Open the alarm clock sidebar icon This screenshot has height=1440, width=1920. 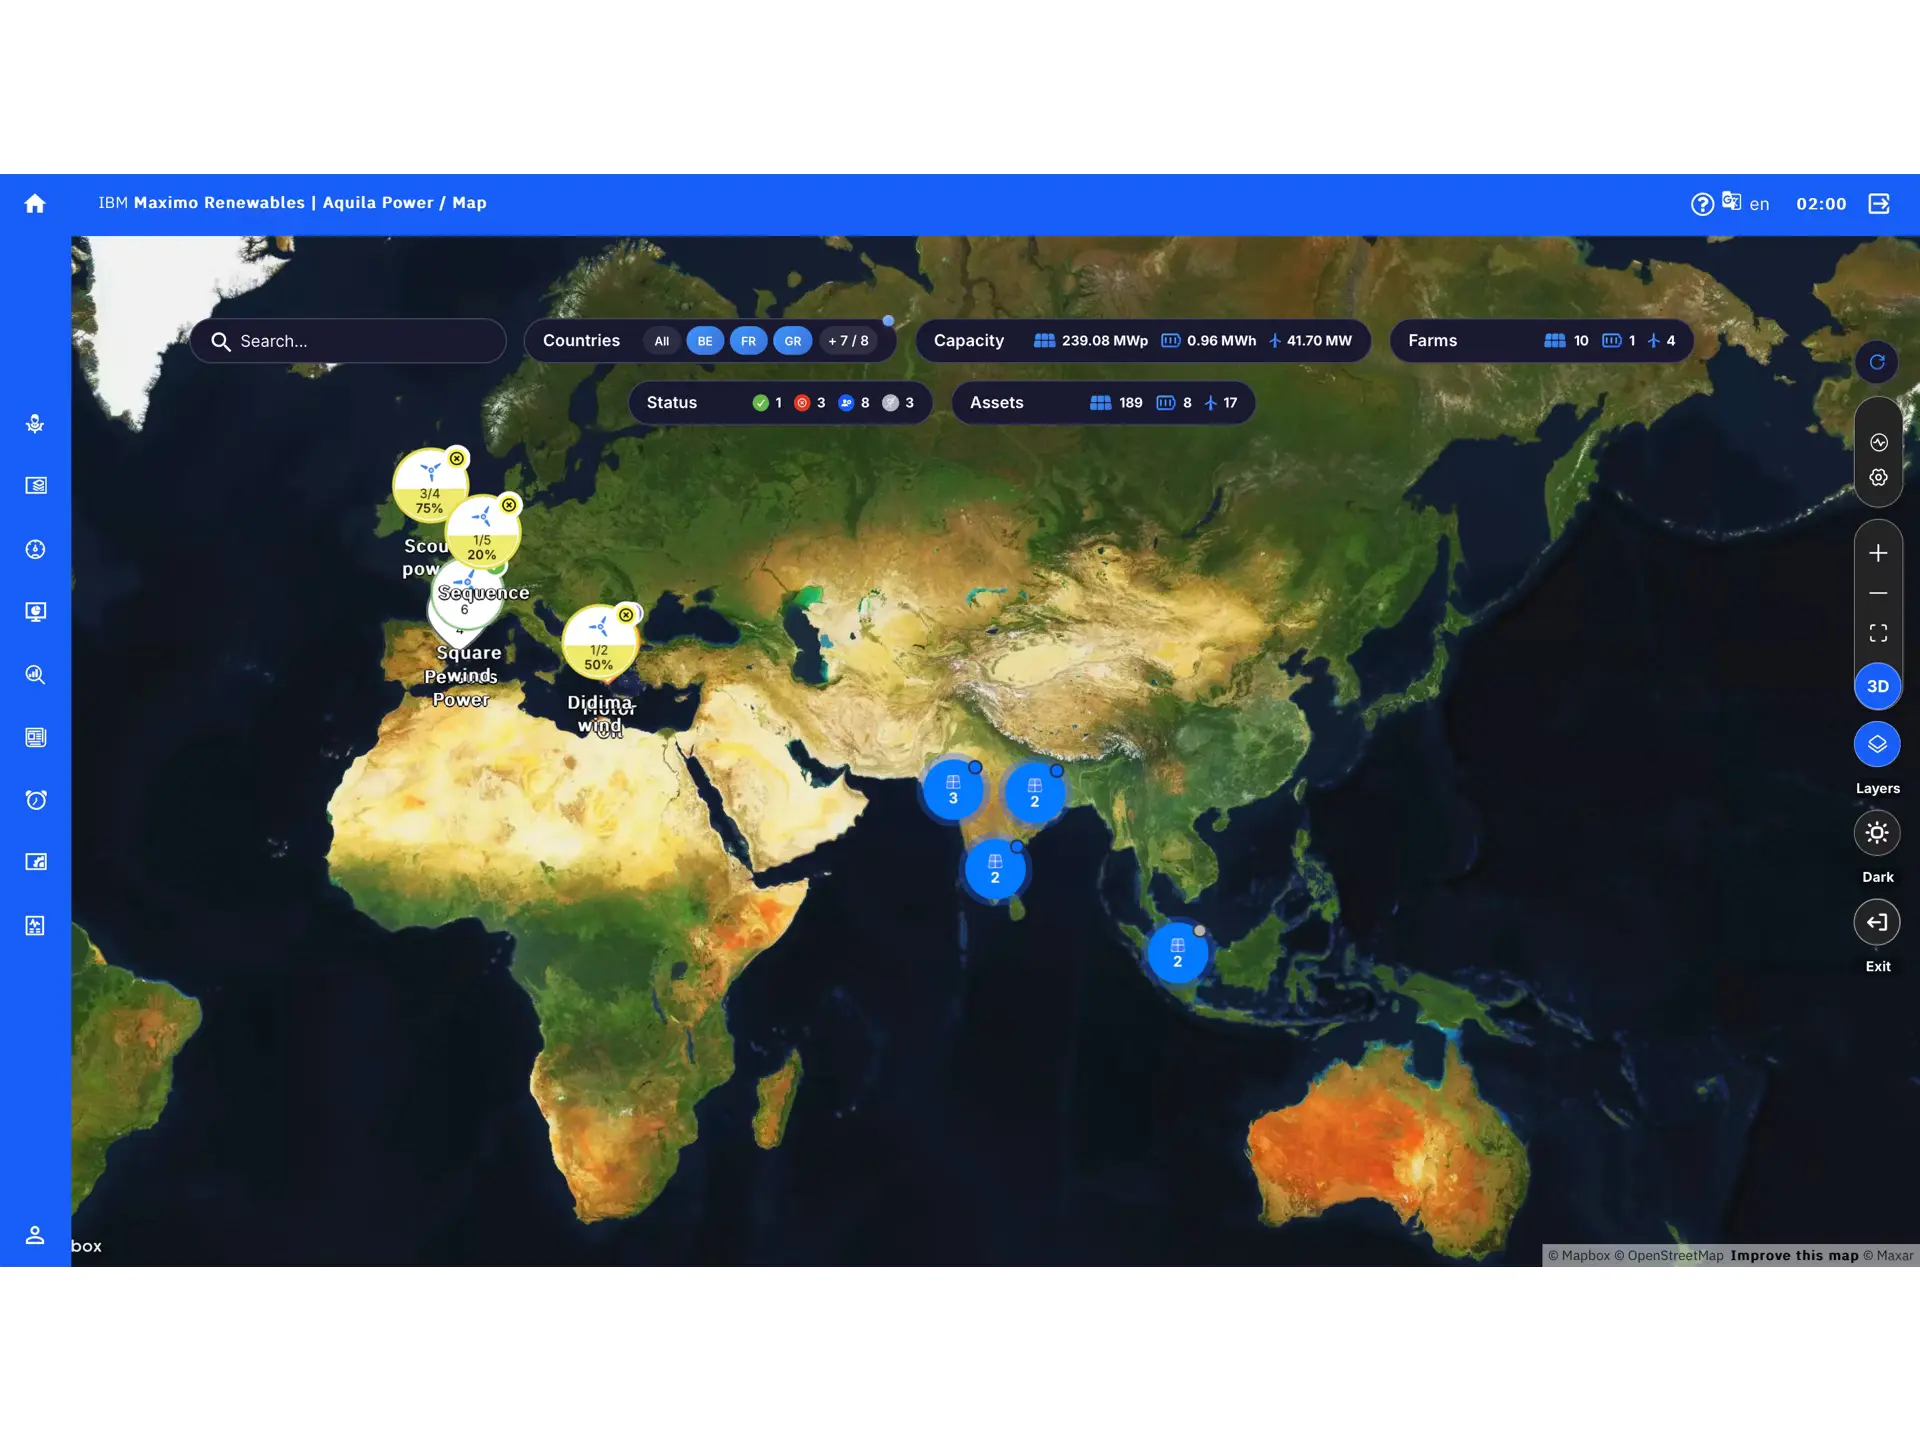click(x=35, y=800)
